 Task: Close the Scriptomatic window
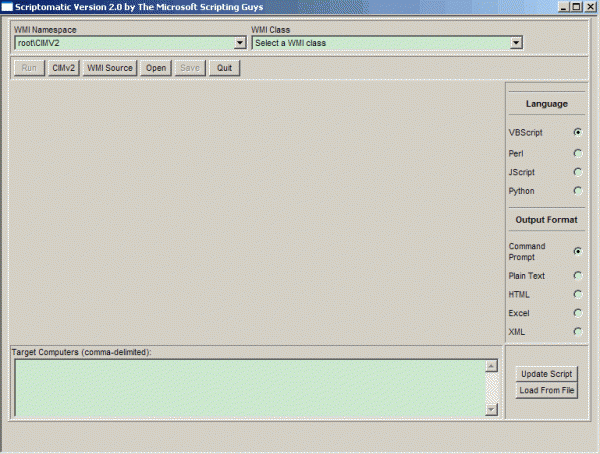click(590, 7)
